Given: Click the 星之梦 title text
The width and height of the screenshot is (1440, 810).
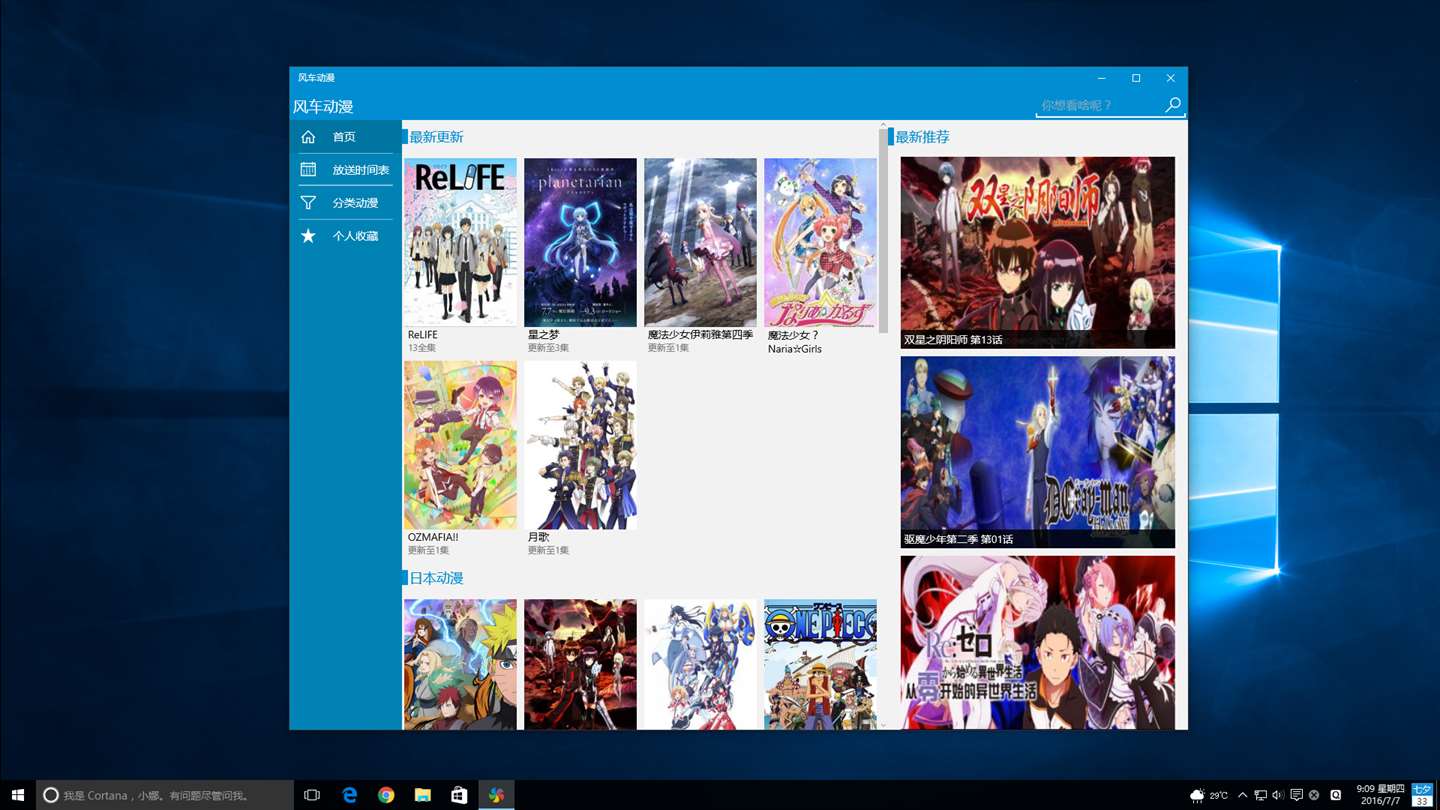Looking at the screenshot, I should click(x=543, y=335).
